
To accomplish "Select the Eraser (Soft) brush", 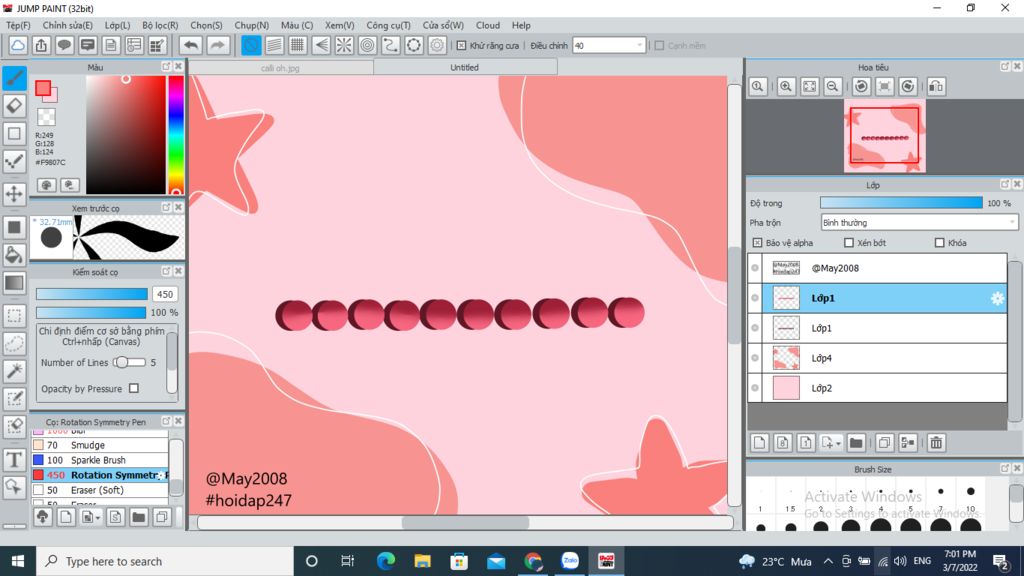I will pos(99,490).
